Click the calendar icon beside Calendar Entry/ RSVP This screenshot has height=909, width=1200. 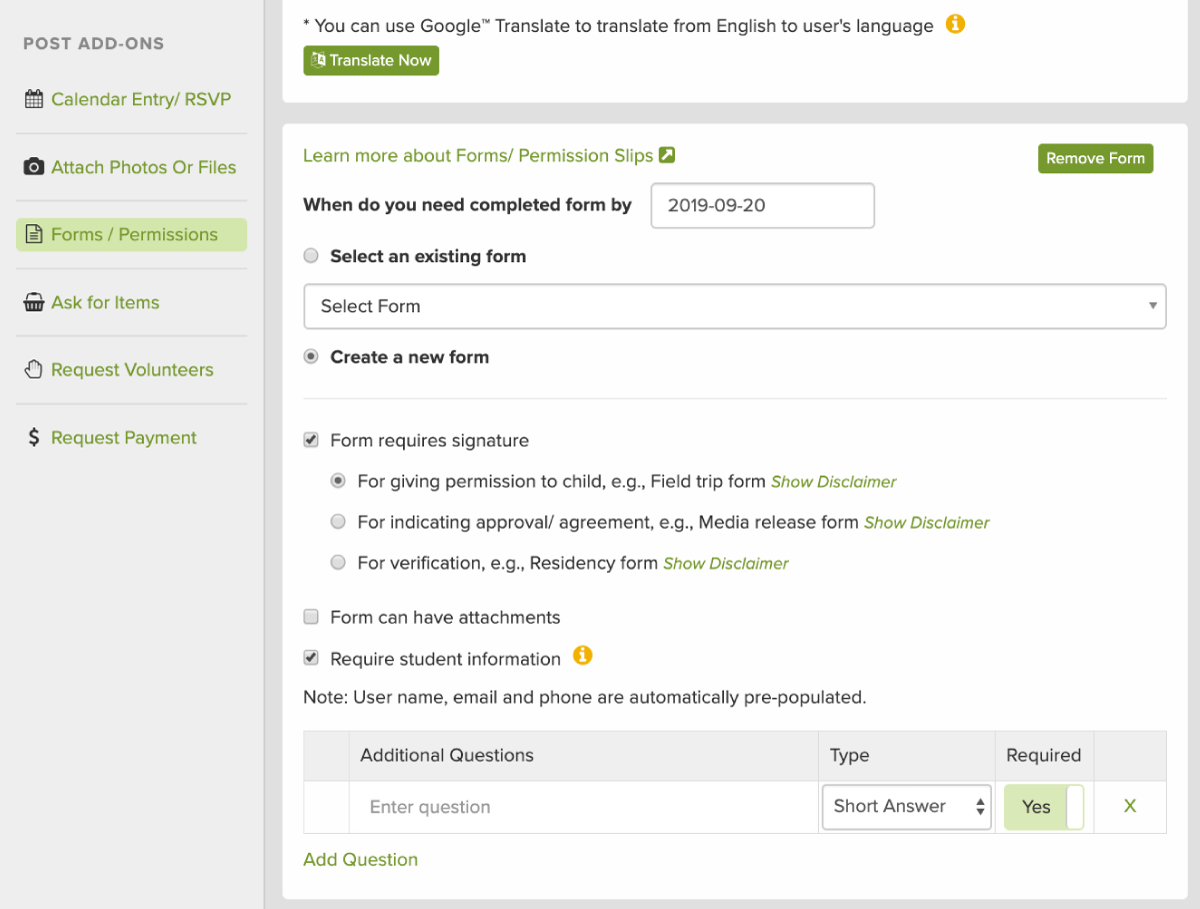pyautogui.click(x=33, y=99)
